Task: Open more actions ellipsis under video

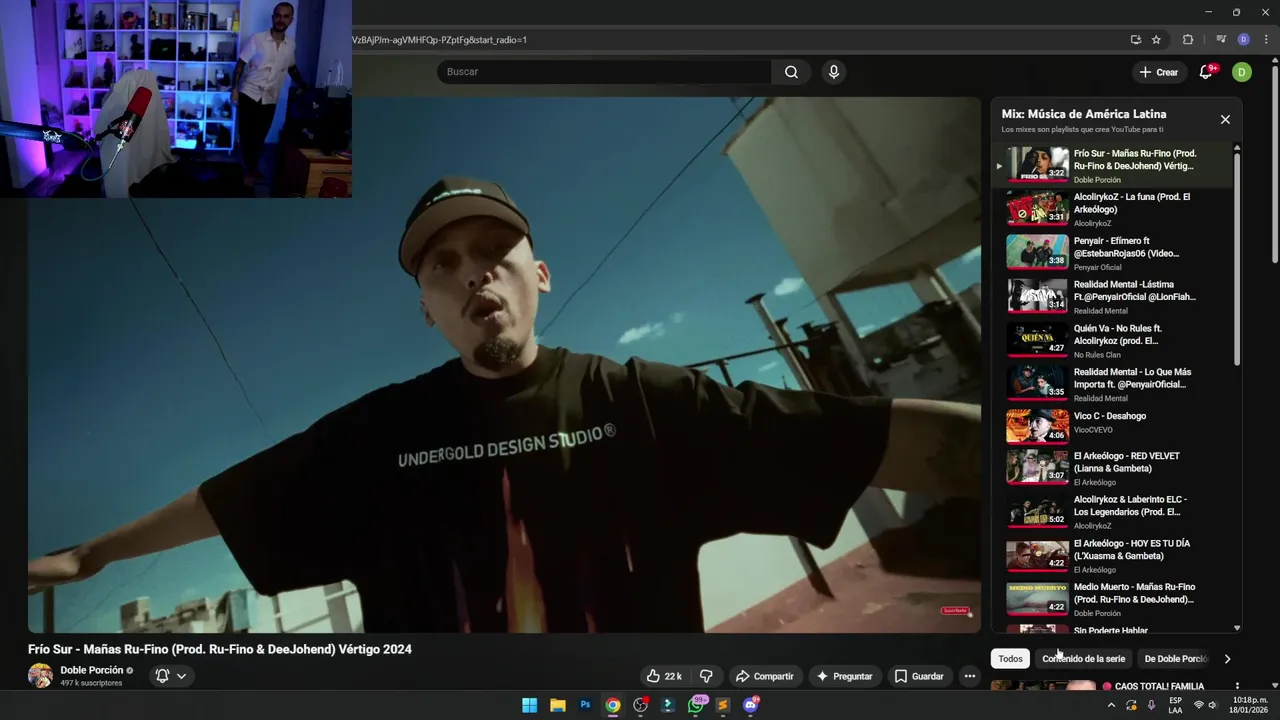Action: pos(969,676)
